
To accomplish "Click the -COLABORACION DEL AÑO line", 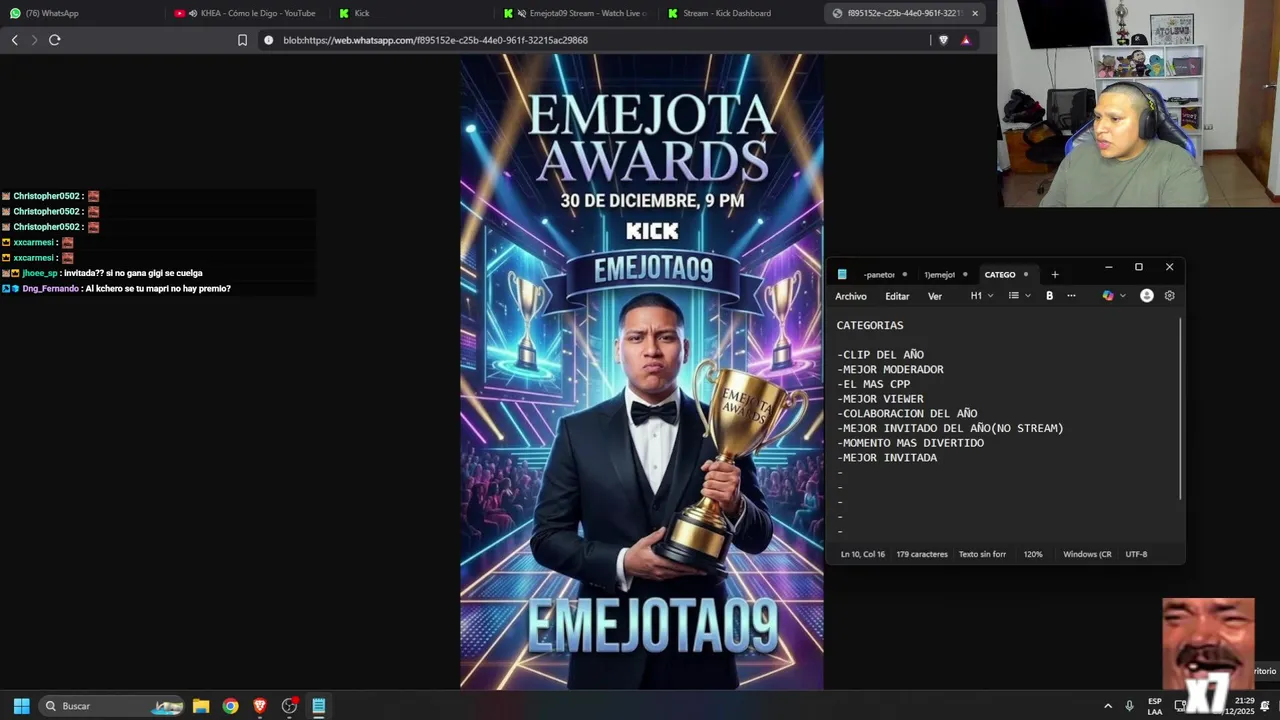I will coord(907,413).
